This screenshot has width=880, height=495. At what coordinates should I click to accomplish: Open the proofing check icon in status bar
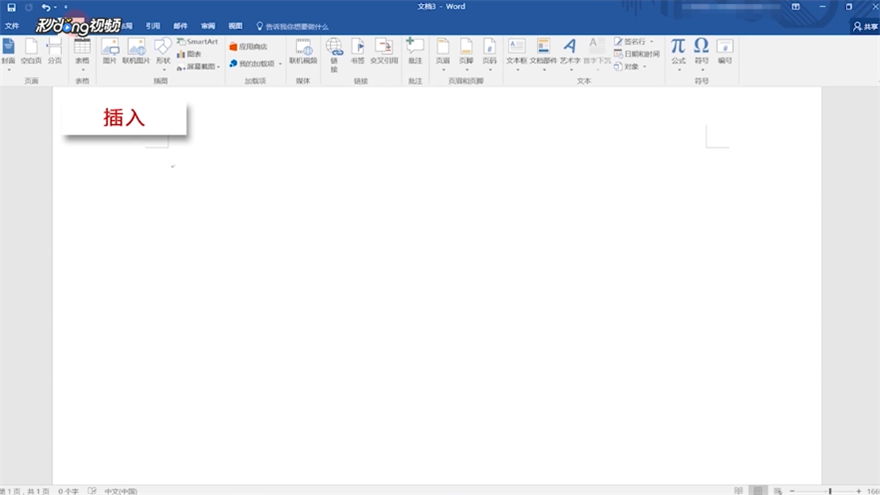click(x=92, y=491)
